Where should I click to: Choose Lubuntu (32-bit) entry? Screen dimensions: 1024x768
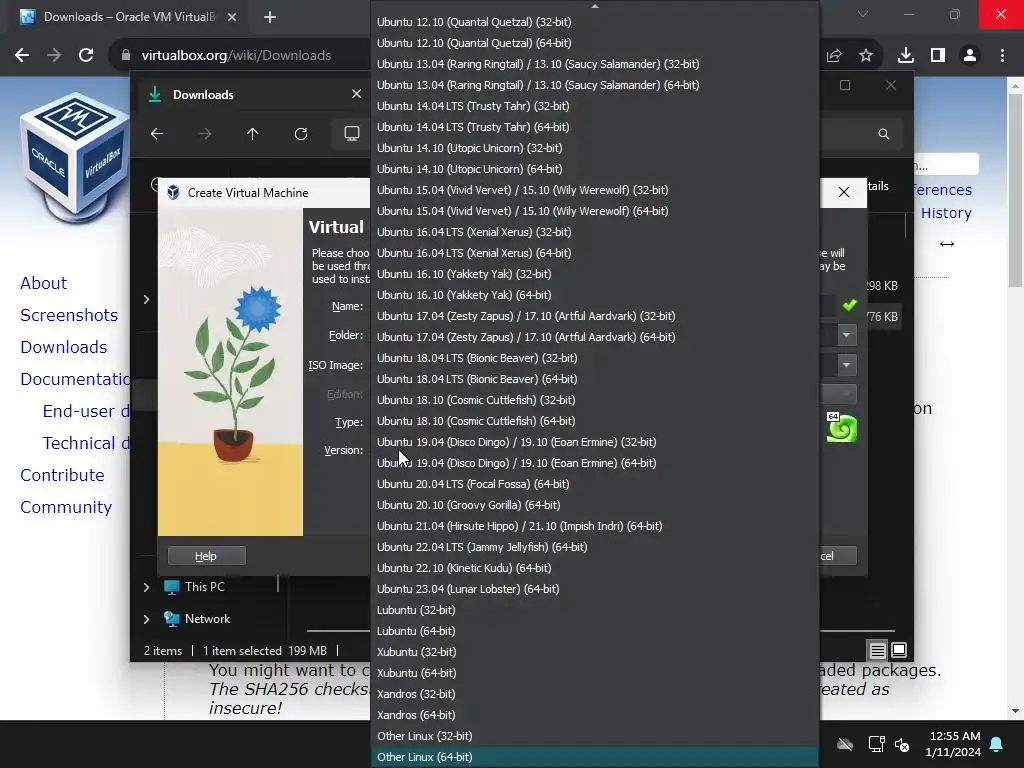point(595,610)
